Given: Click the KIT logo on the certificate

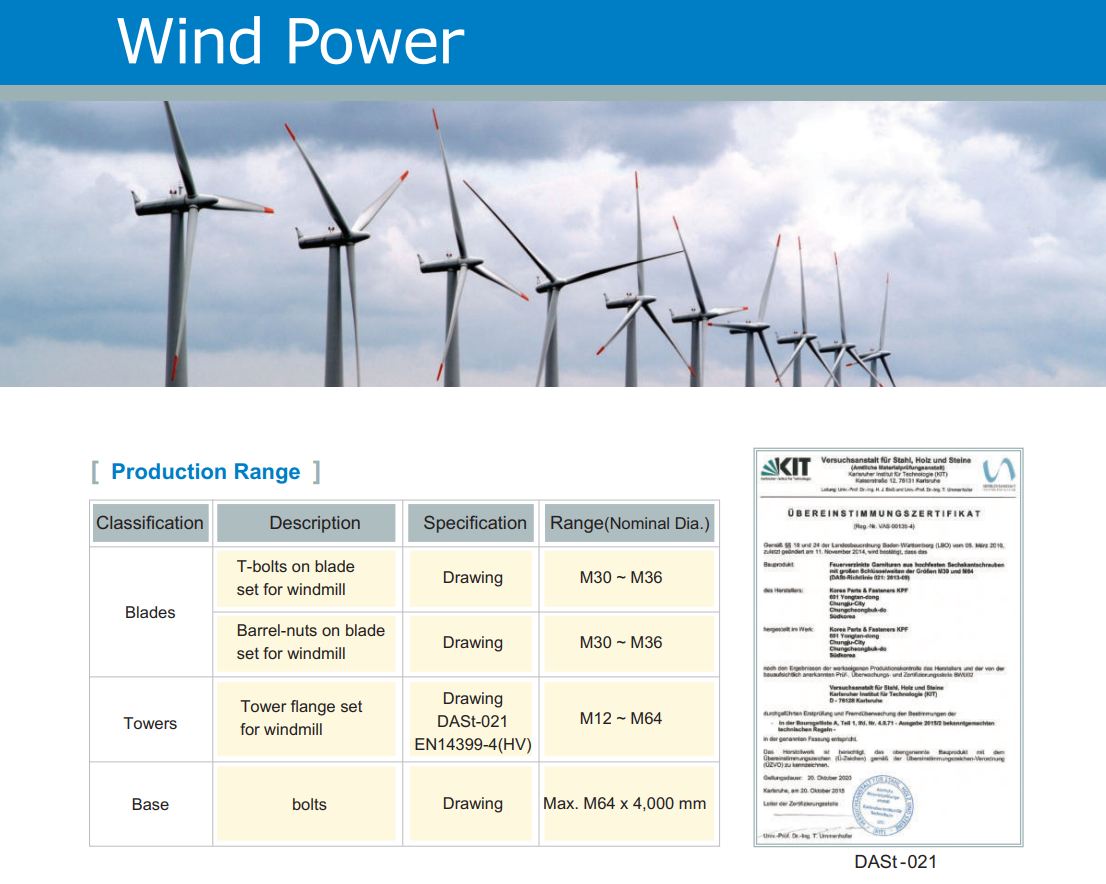Looking at the screenshot, I should (787, 469).
